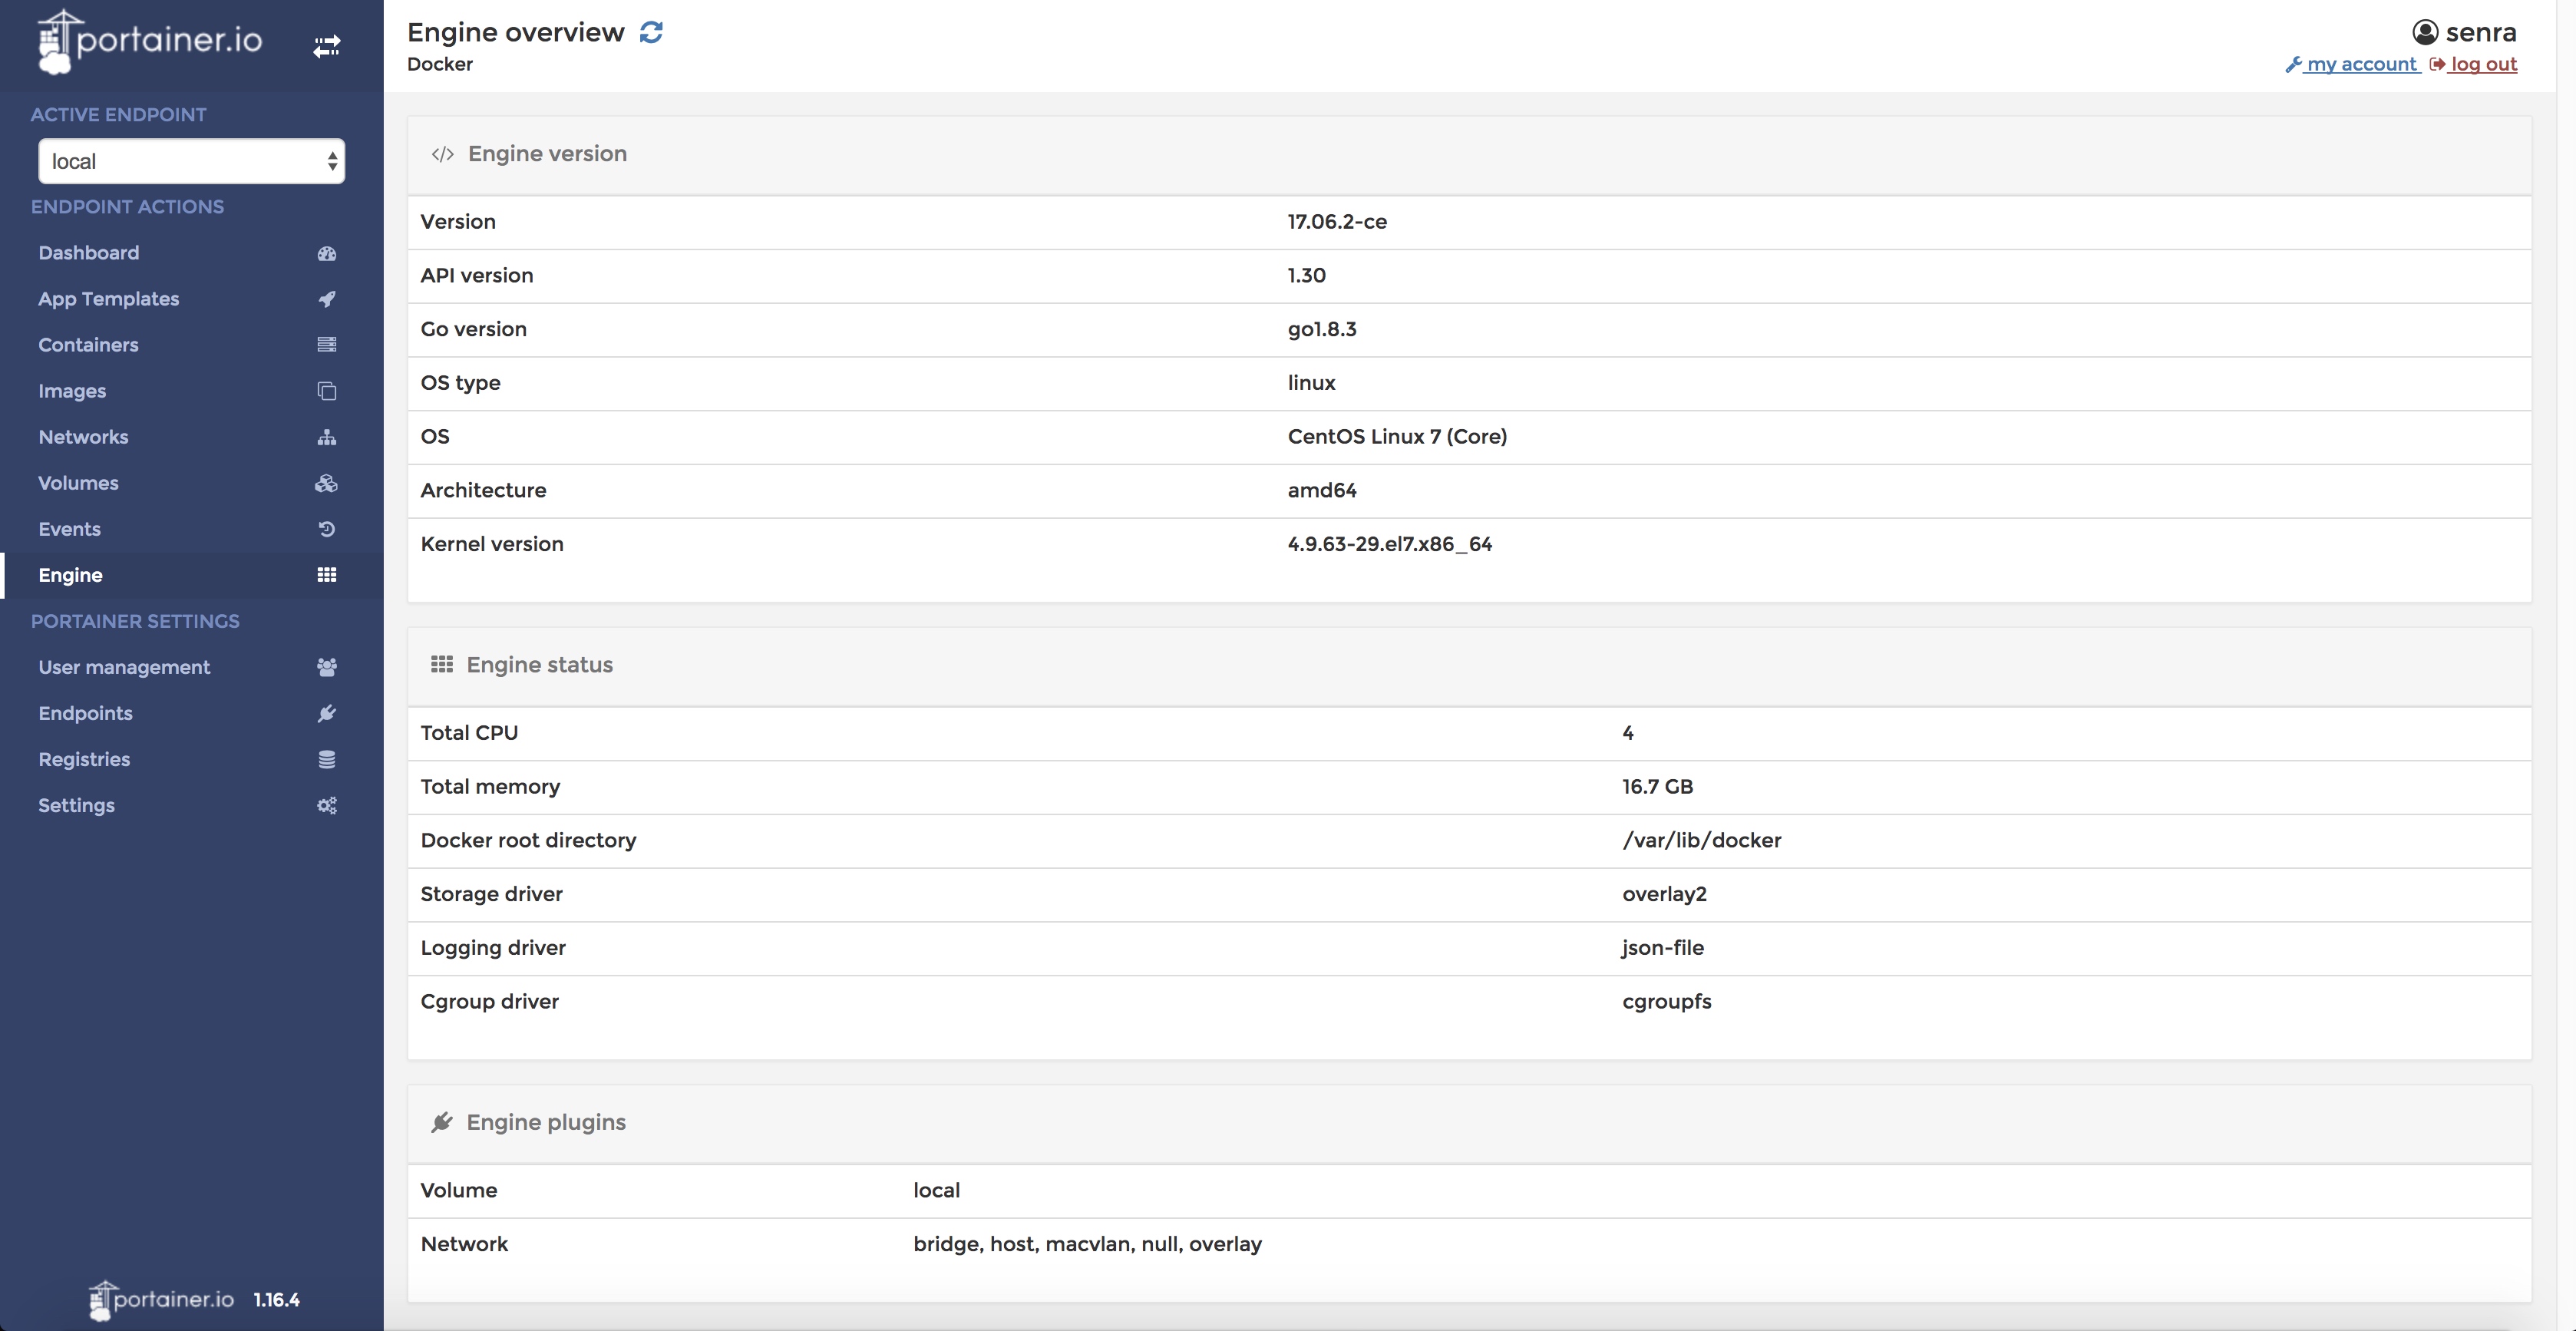The height and width of the screenshot is (1331, 2576).
Task: Click the Docker version value 17.06.2-ce
Action: (1337, 222)
